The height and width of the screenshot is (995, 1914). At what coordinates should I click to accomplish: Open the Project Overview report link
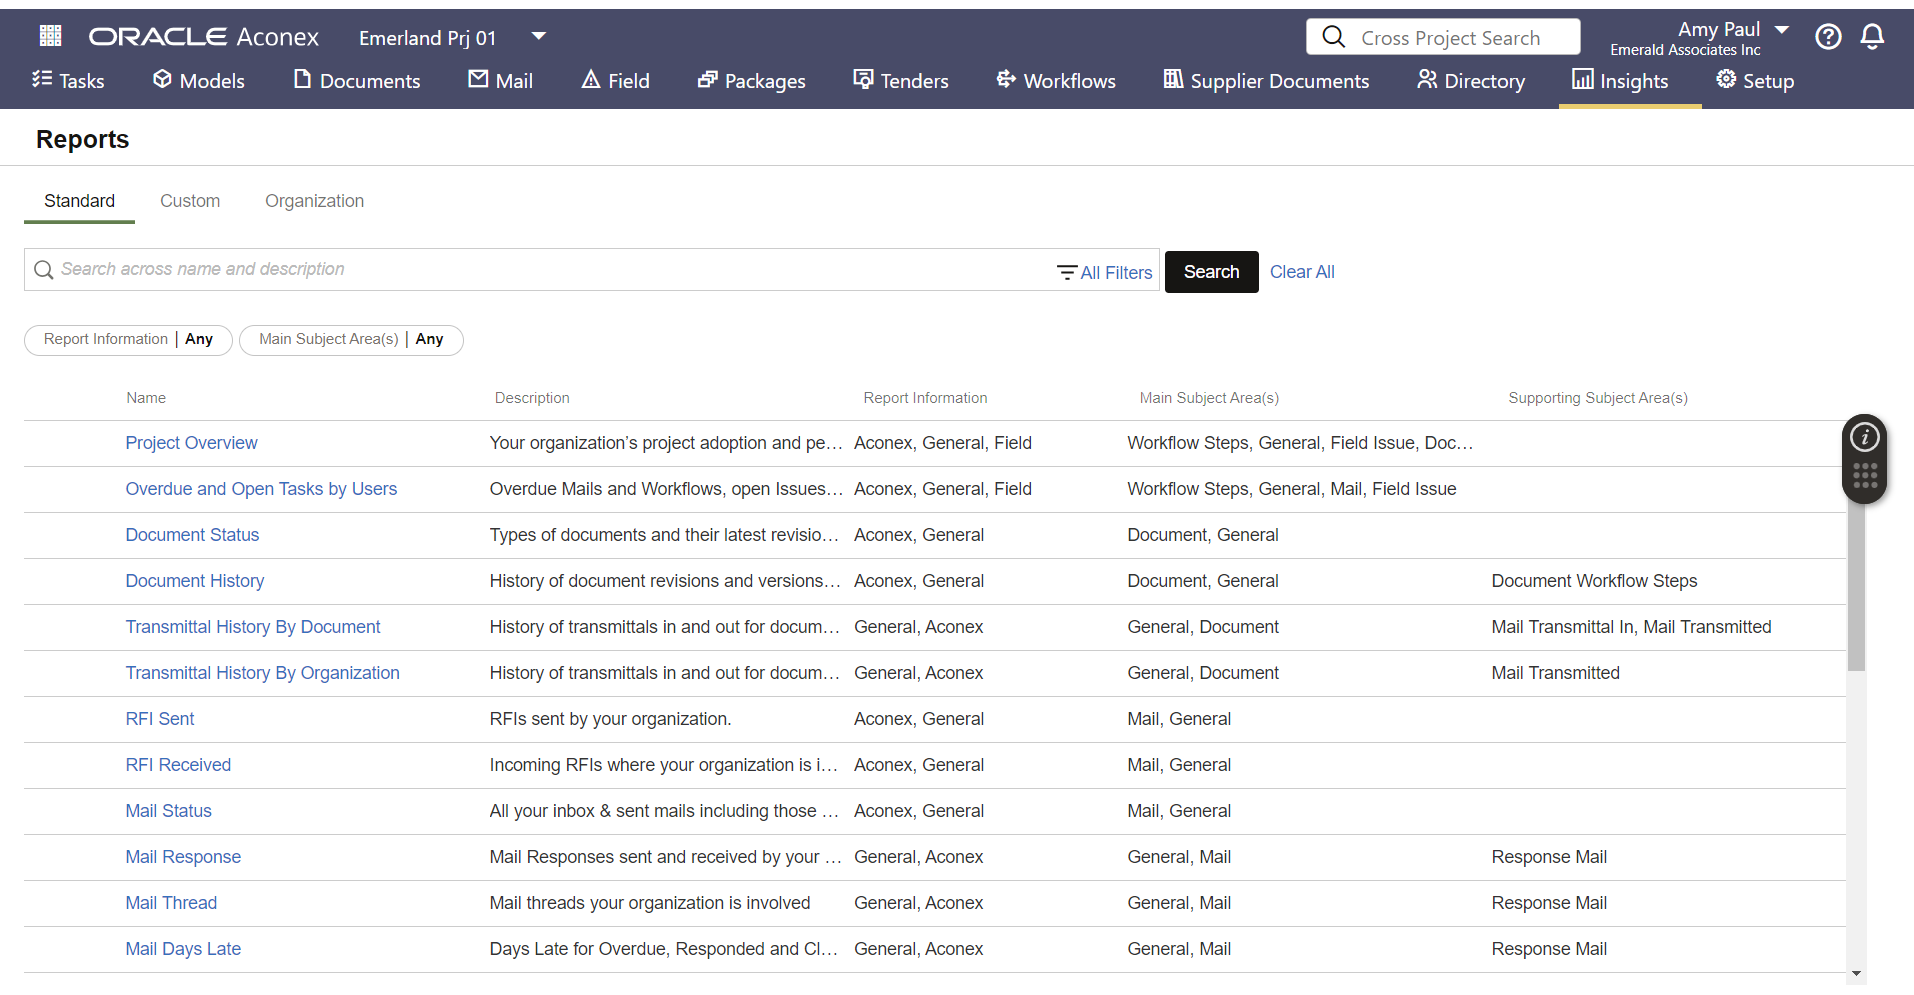[191, 443]
